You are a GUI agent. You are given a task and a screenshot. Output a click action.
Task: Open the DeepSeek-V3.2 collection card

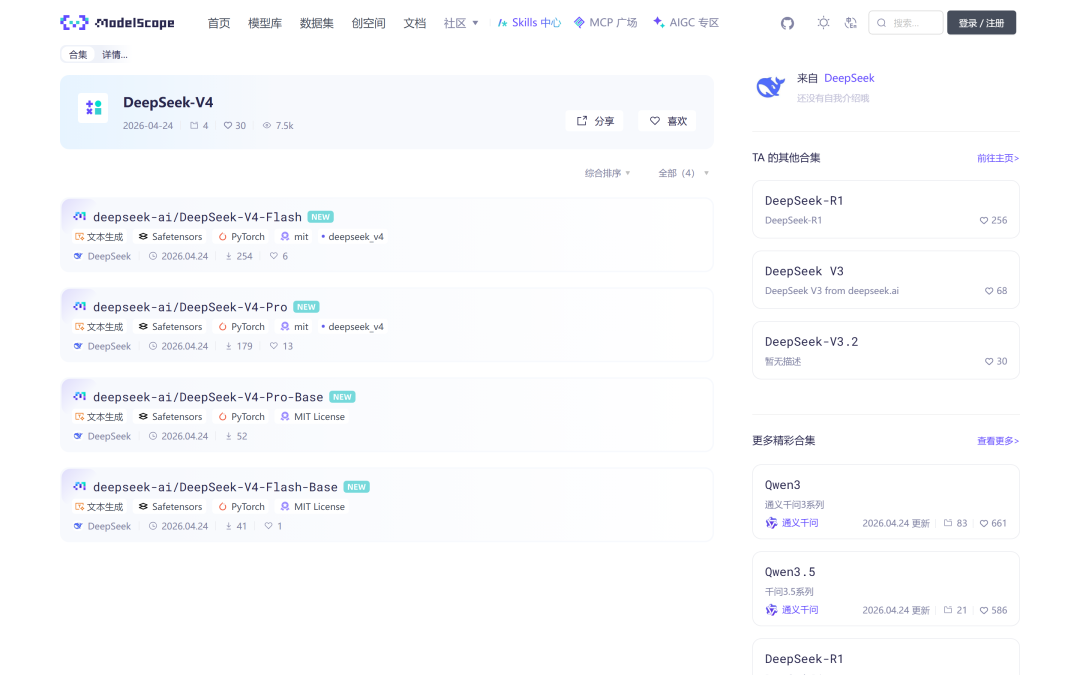pyautogui.click(x=886, y=351)
